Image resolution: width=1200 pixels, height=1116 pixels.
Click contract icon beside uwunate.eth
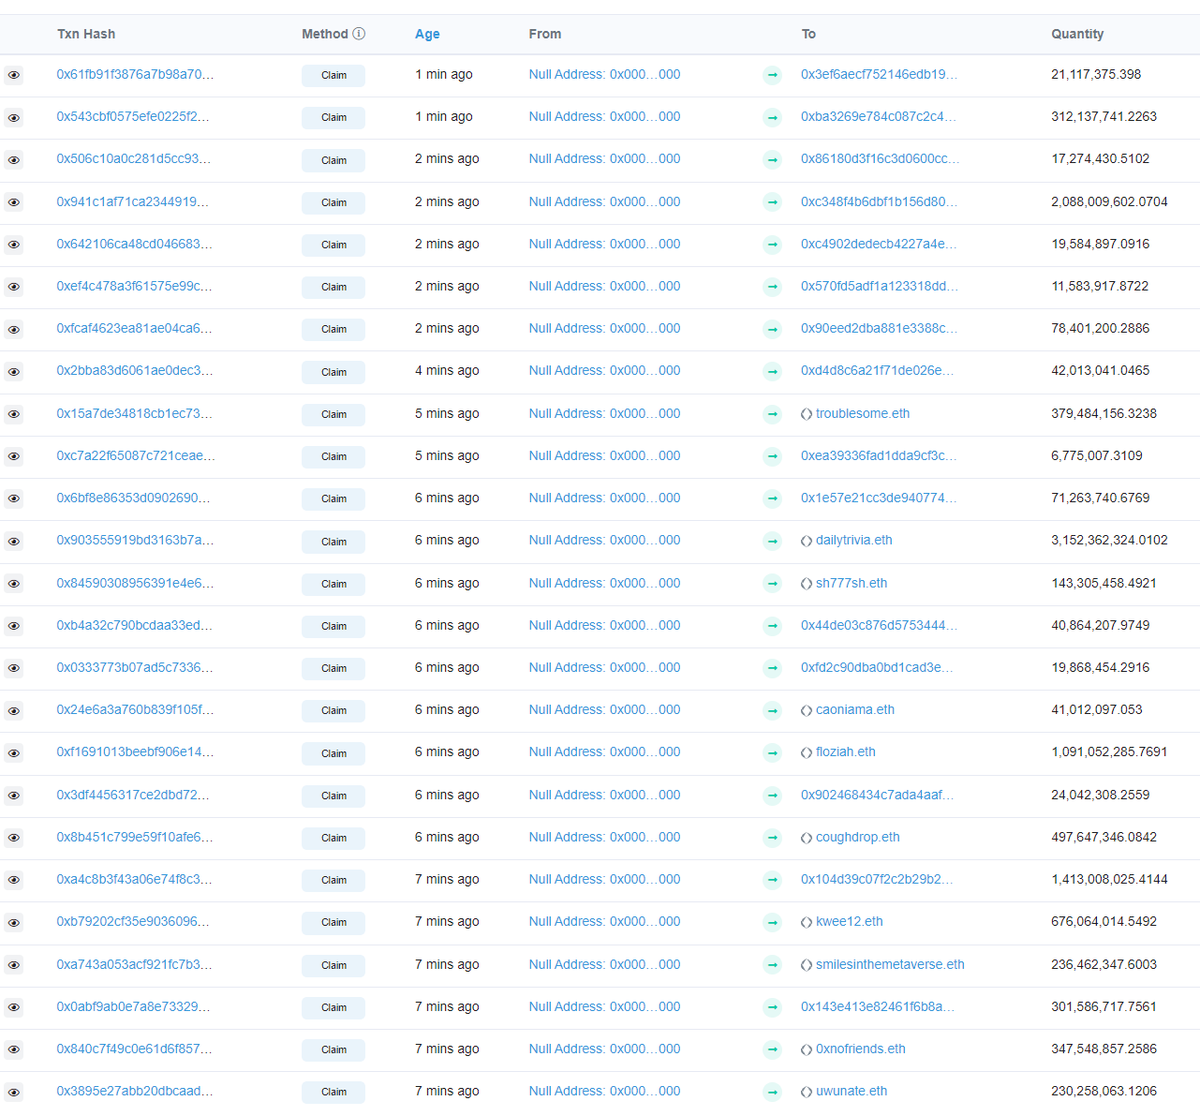coord(806,1092)
